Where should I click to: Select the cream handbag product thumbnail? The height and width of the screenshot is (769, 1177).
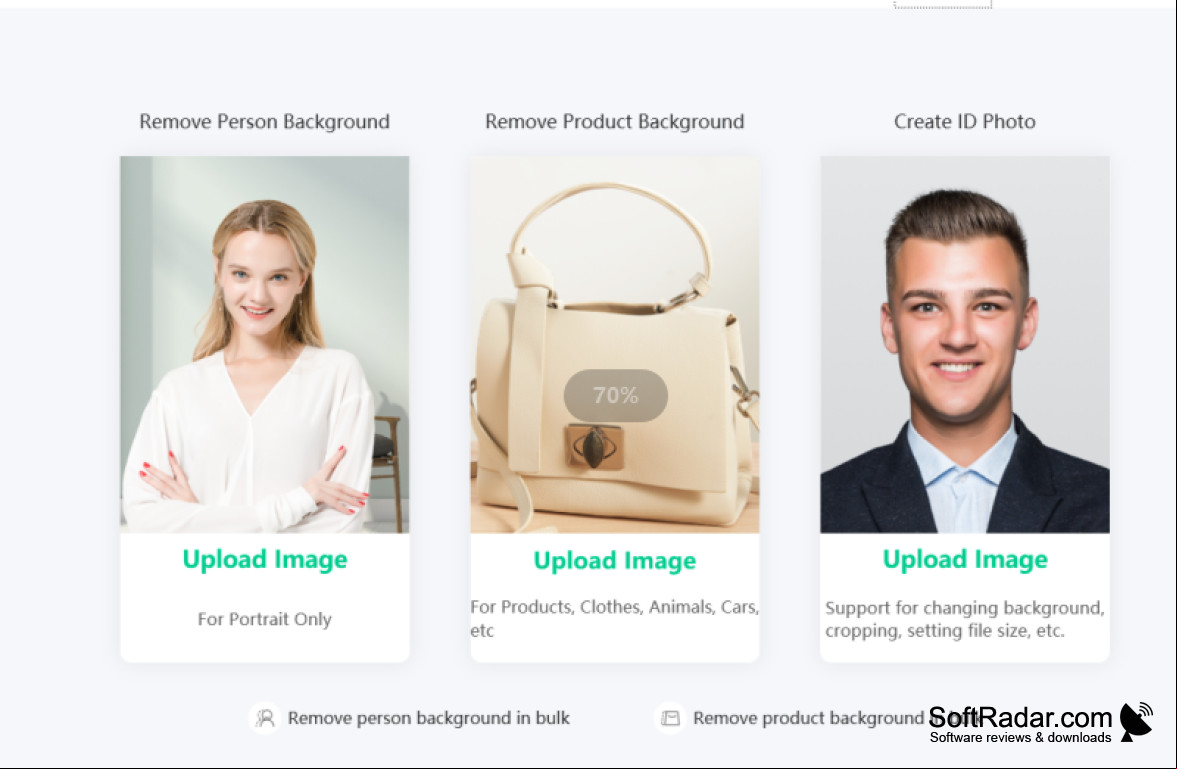pyautogui.click(x=615, y=345)
